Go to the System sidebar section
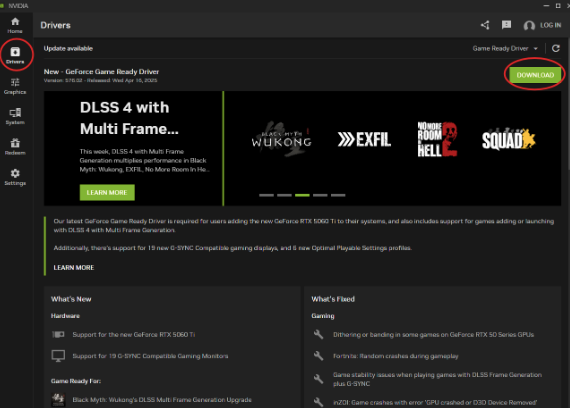This screenshot has height=408, width=570. coord(15,116)
